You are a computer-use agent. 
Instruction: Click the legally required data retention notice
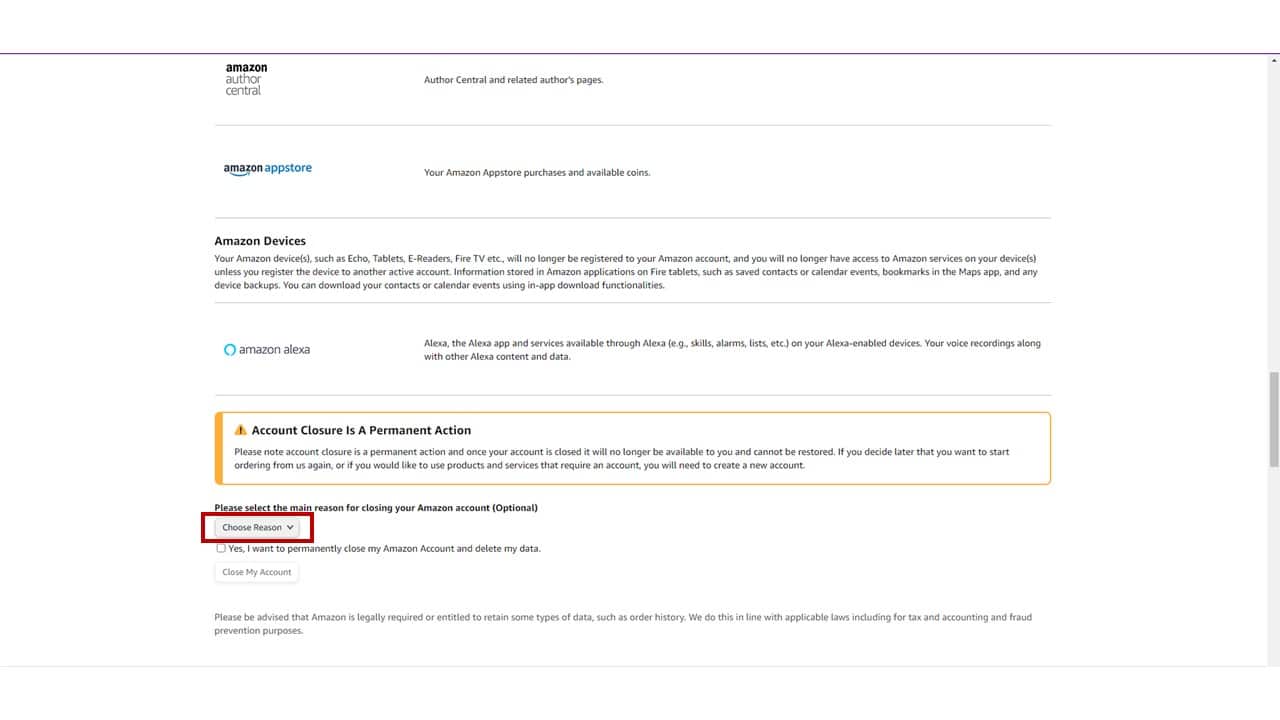[x=623, y=624]
